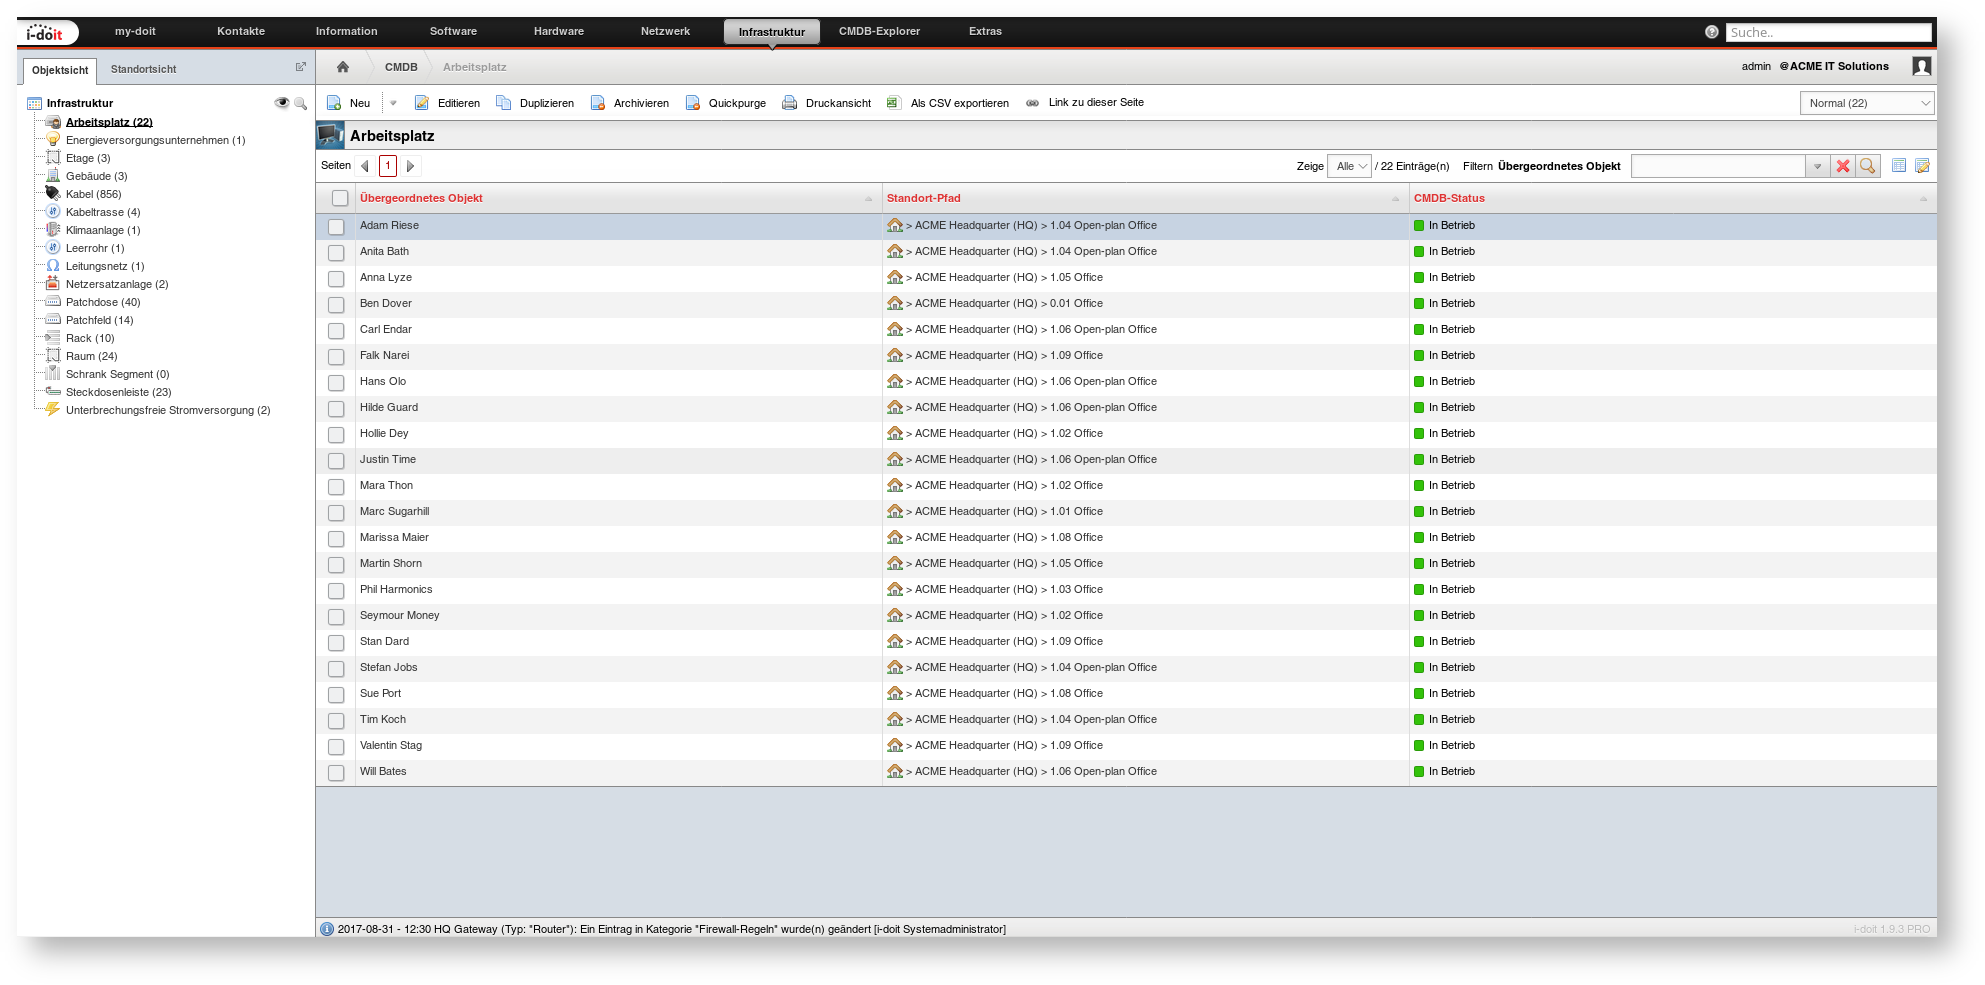
Task: Click the Suche search field
Action: click(x=1828, y=32)
